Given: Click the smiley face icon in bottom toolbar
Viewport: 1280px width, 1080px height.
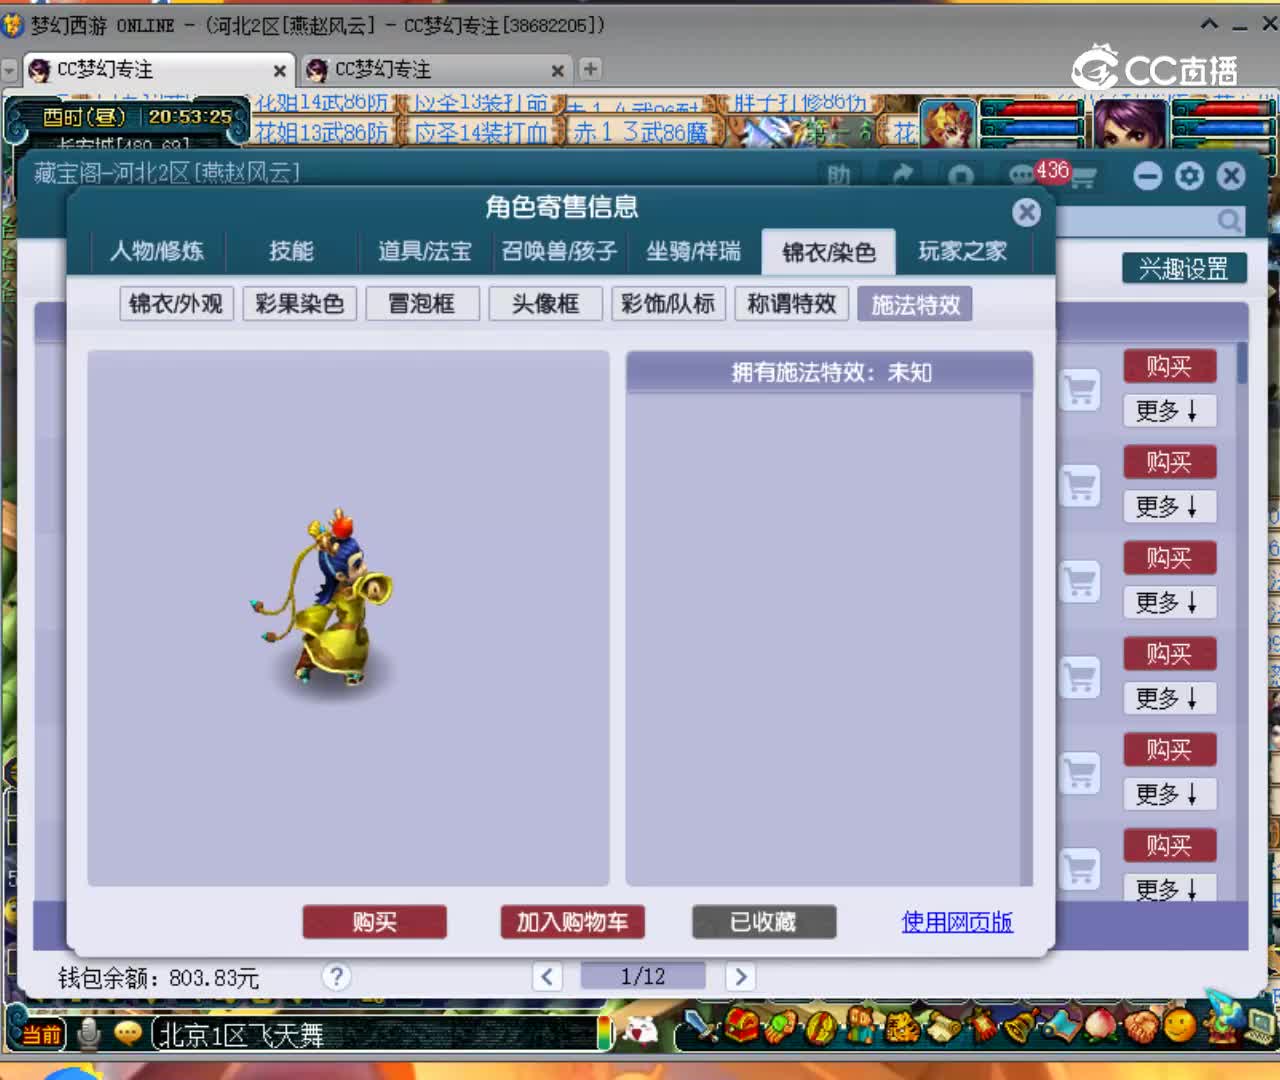Looking at the screenshot, I should (x=1180, y=1027).
